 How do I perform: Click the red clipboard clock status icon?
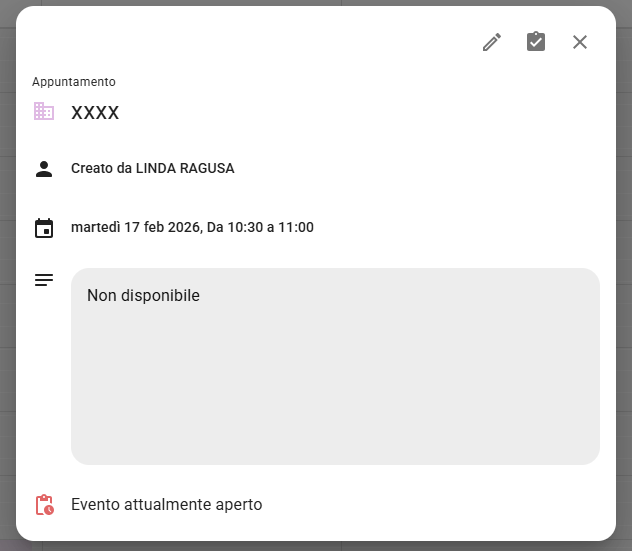pos(44,505)
